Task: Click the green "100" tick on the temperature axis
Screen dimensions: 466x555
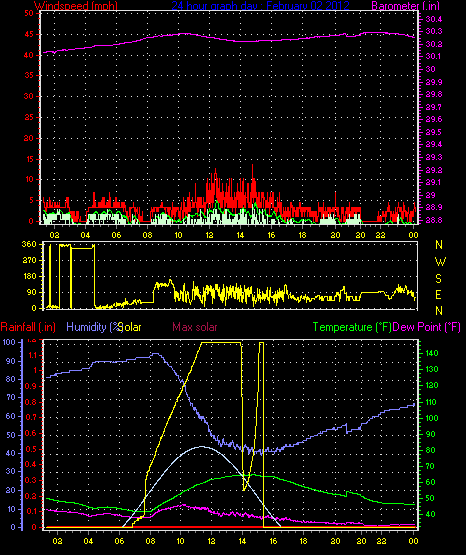Action: click(432, 418)
